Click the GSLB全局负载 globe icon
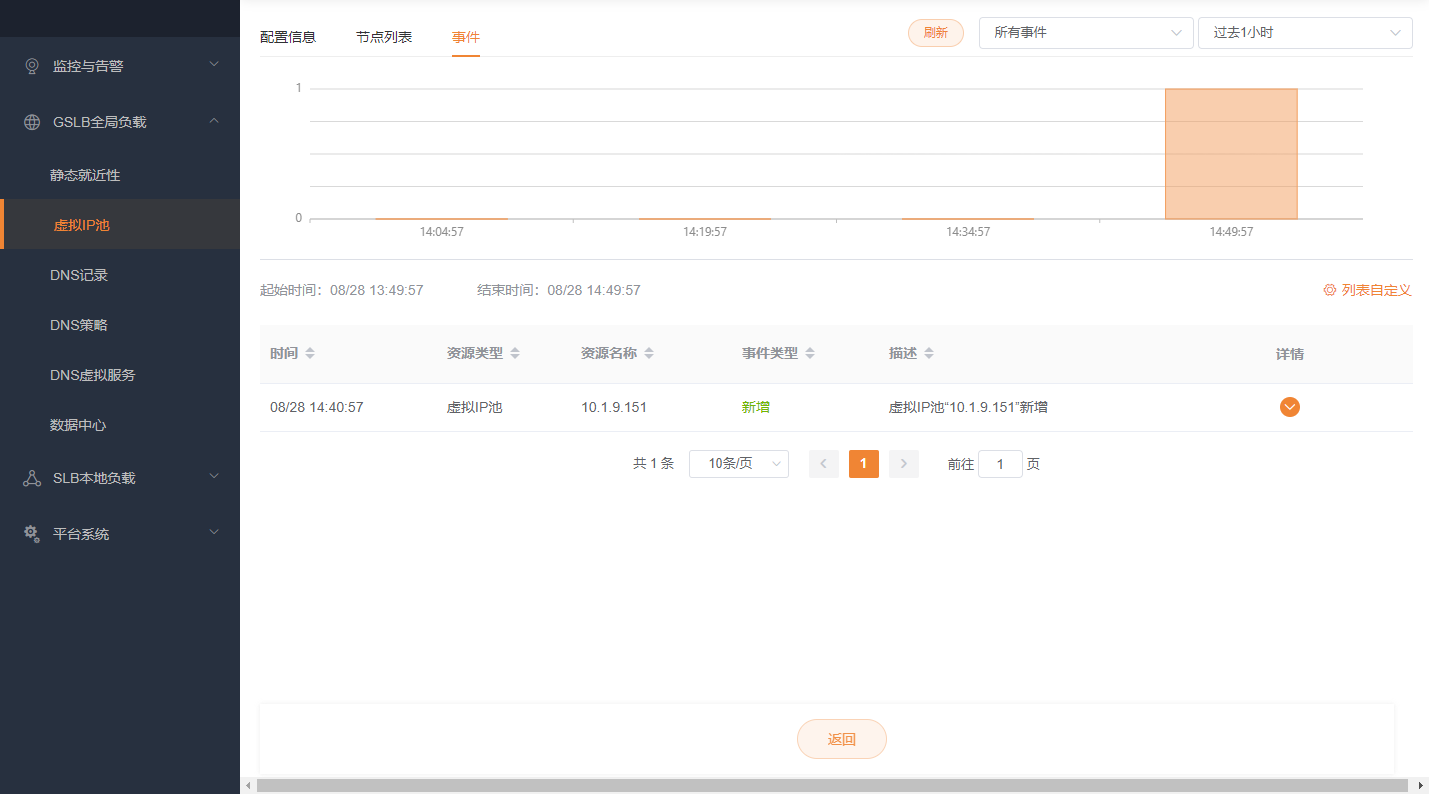This screenshot has height=794, width=1429. pyautogui.click(x=32, y=122)
